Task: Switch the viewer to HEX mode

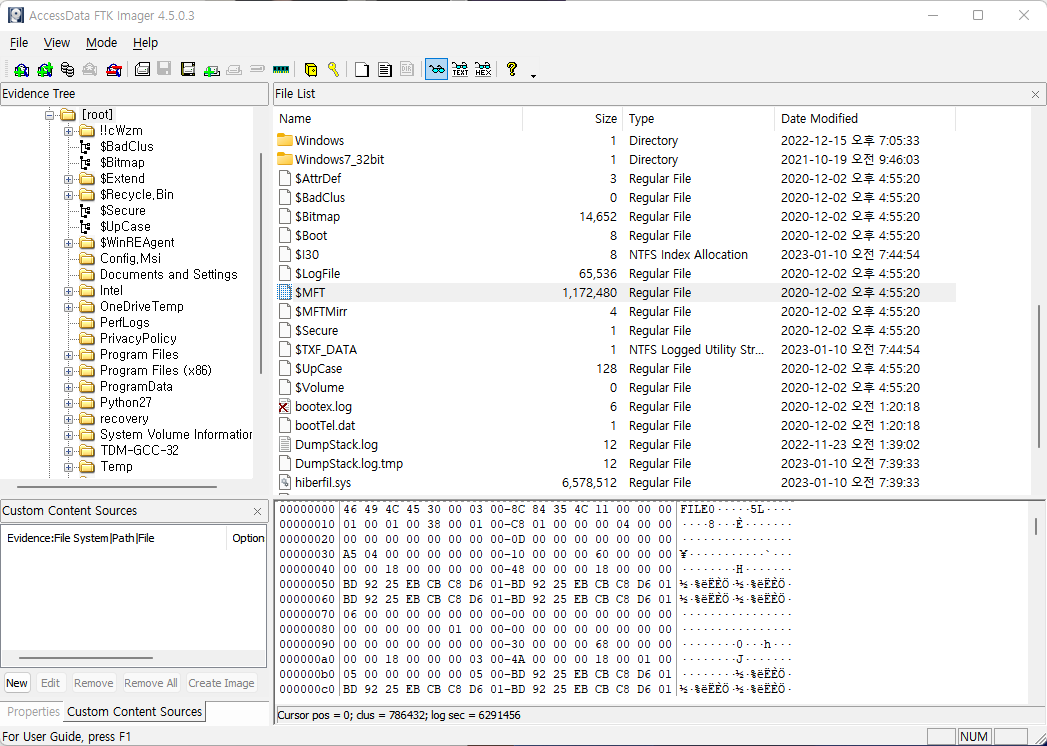Action: point(483,69)
